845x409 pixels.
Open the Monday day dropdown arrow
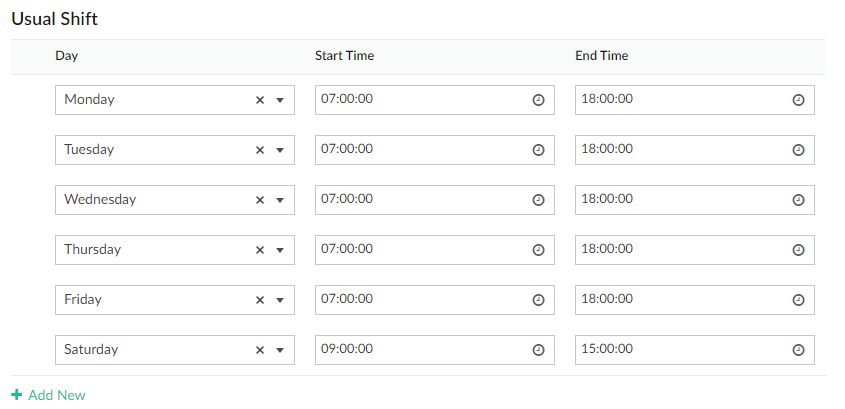tap(280, 100)
